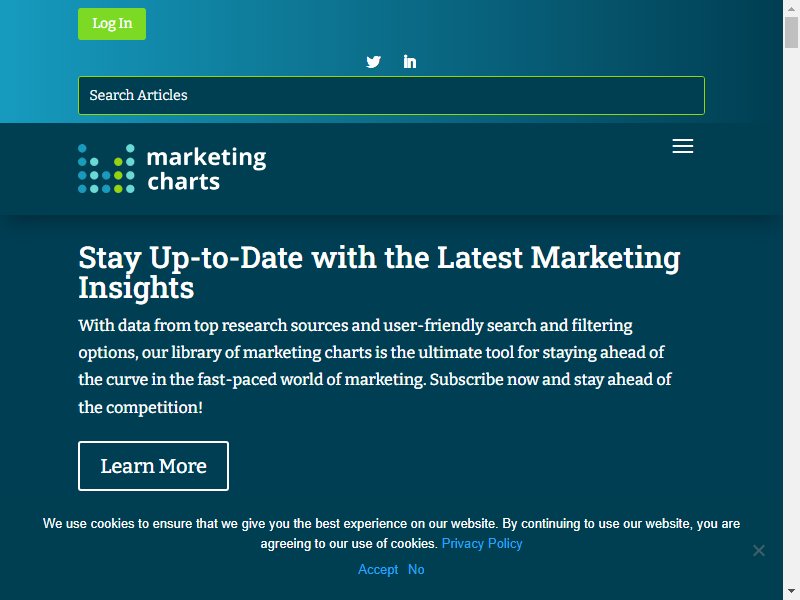Open the LinkedIn profile icon
Image resolution: width=800 pixels, height=600 pixels.
[x=410, y=62]
